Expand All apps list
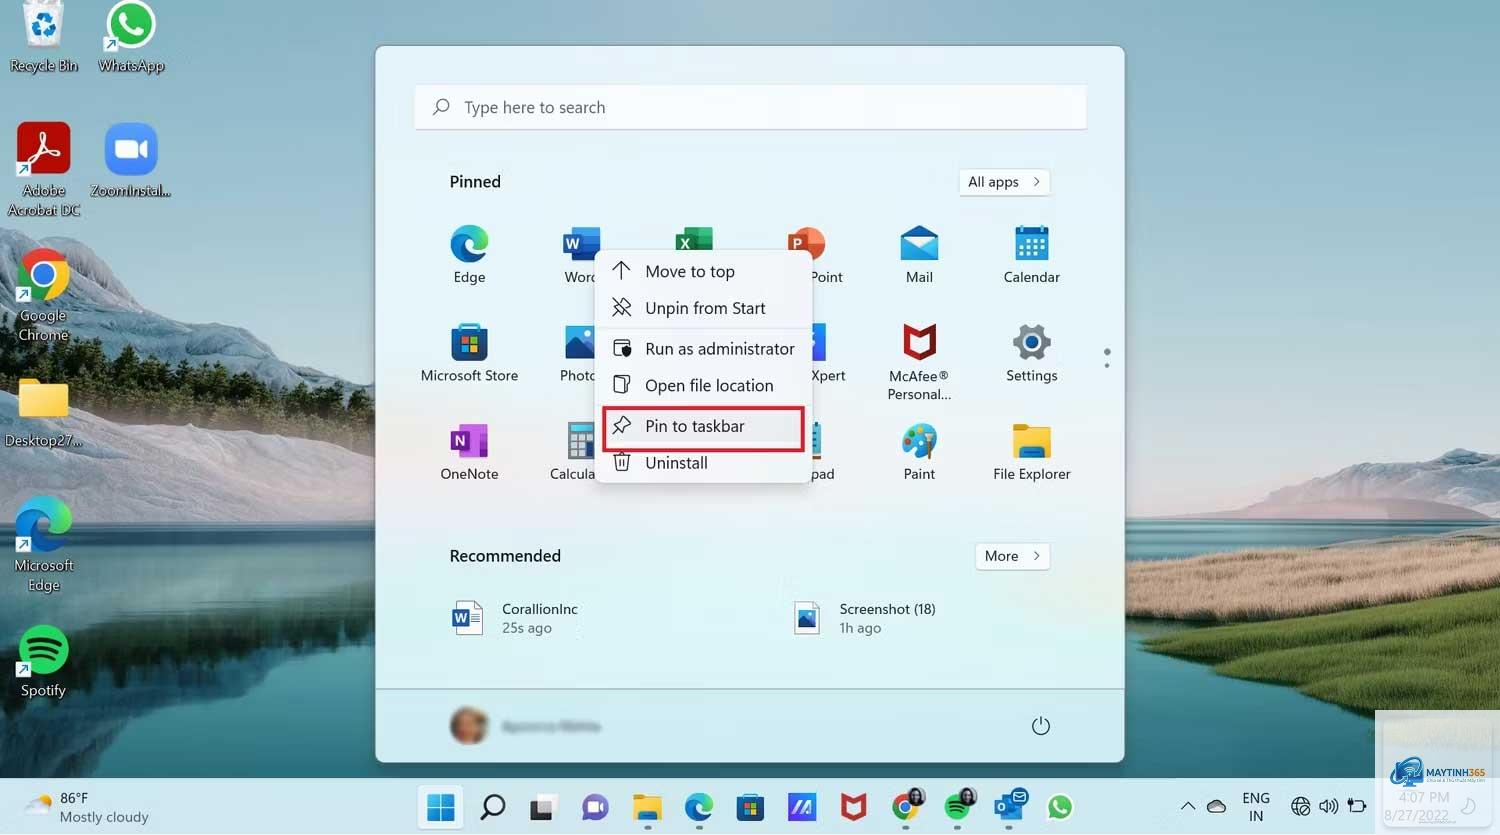Viewport: 1500px width, 835px height. pos(1004,182)
